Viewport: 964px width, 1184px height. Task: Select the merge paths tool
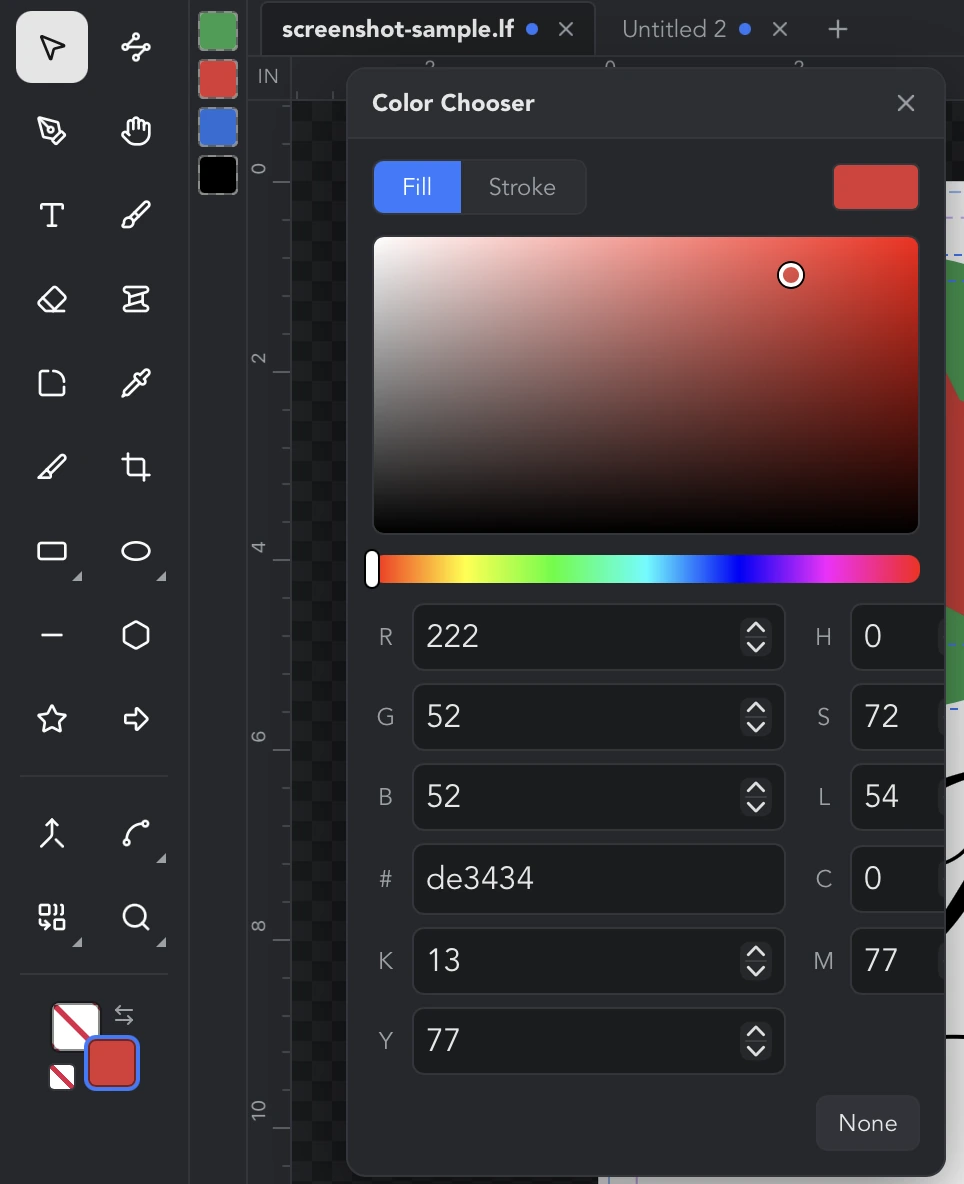tap(51, 834)
